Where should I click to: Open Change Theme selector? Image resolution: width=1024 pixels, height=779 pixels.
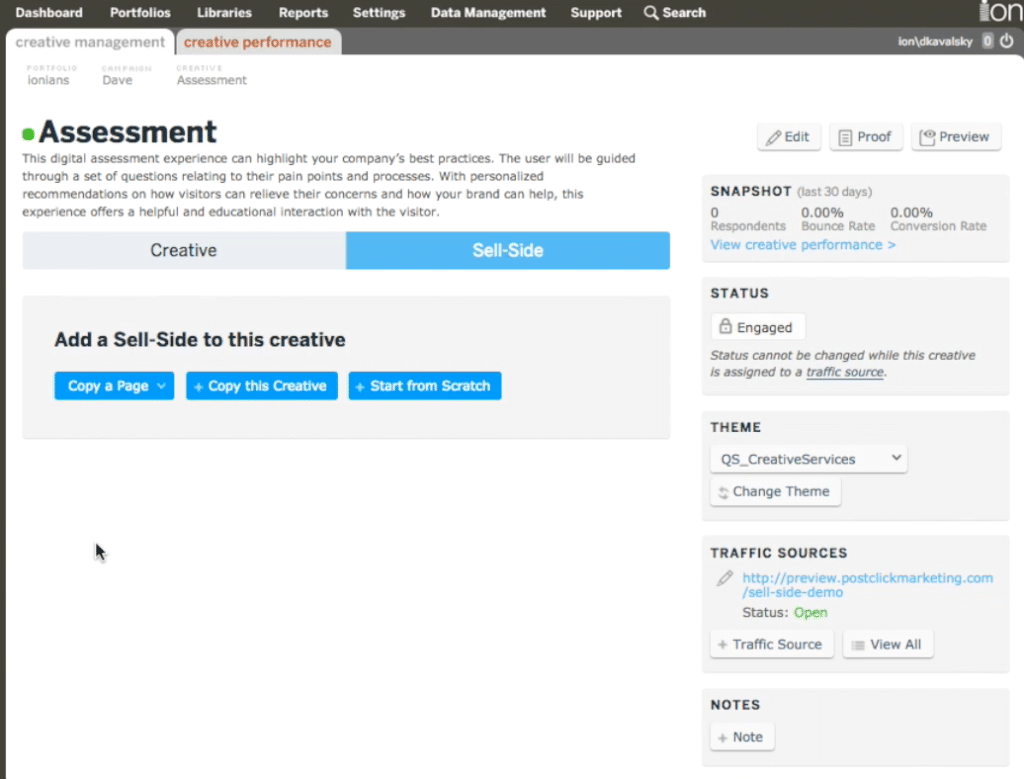pos(775,491)
